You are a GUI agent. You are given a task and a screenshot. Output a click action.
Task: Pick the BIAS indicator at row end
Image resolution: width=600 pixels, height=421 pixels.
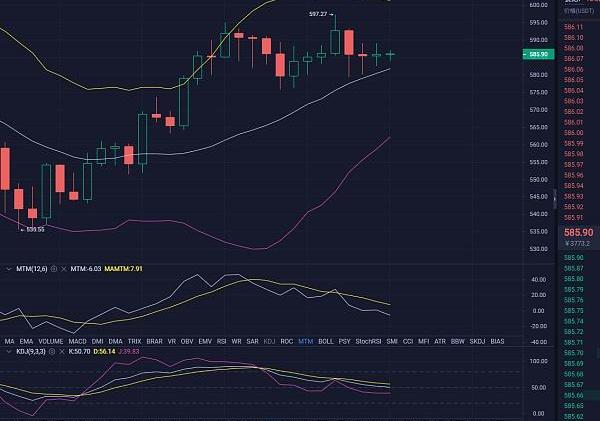pos(497,341)
